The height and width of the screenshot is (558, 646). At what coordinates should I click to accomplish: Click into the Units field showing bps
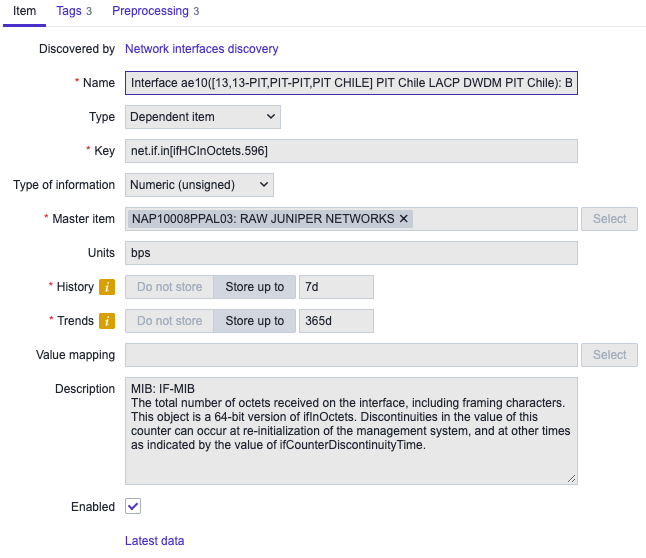351,253
